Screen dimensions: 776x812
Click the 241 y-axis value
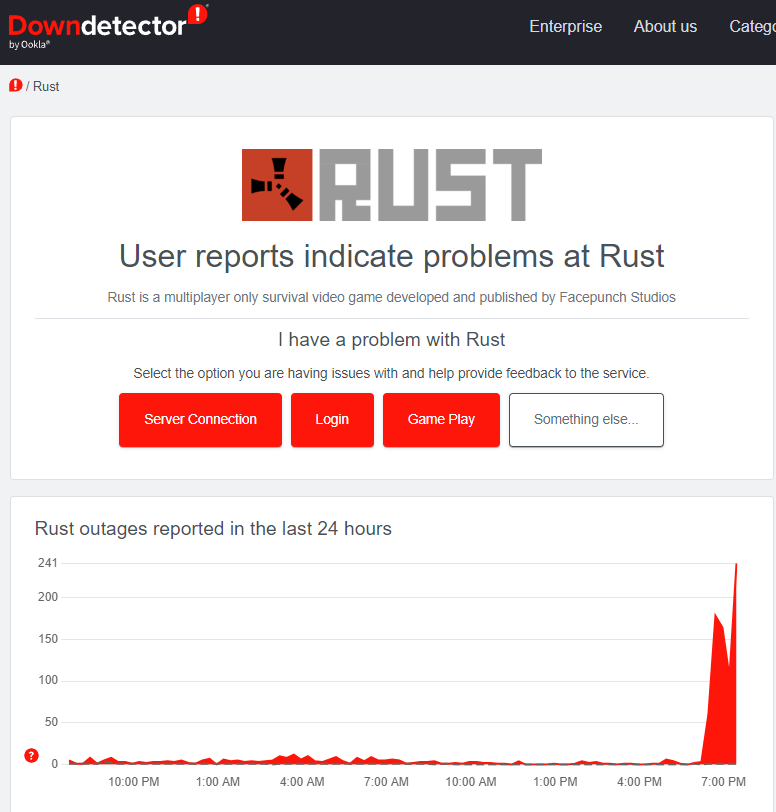click(48, 563)
